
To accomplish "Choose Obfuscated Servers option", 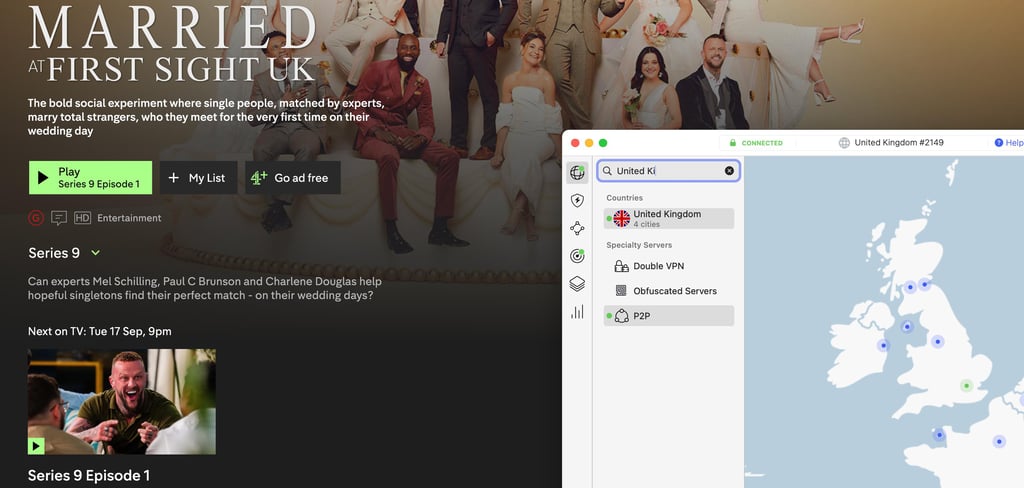I will click(669, 291).
